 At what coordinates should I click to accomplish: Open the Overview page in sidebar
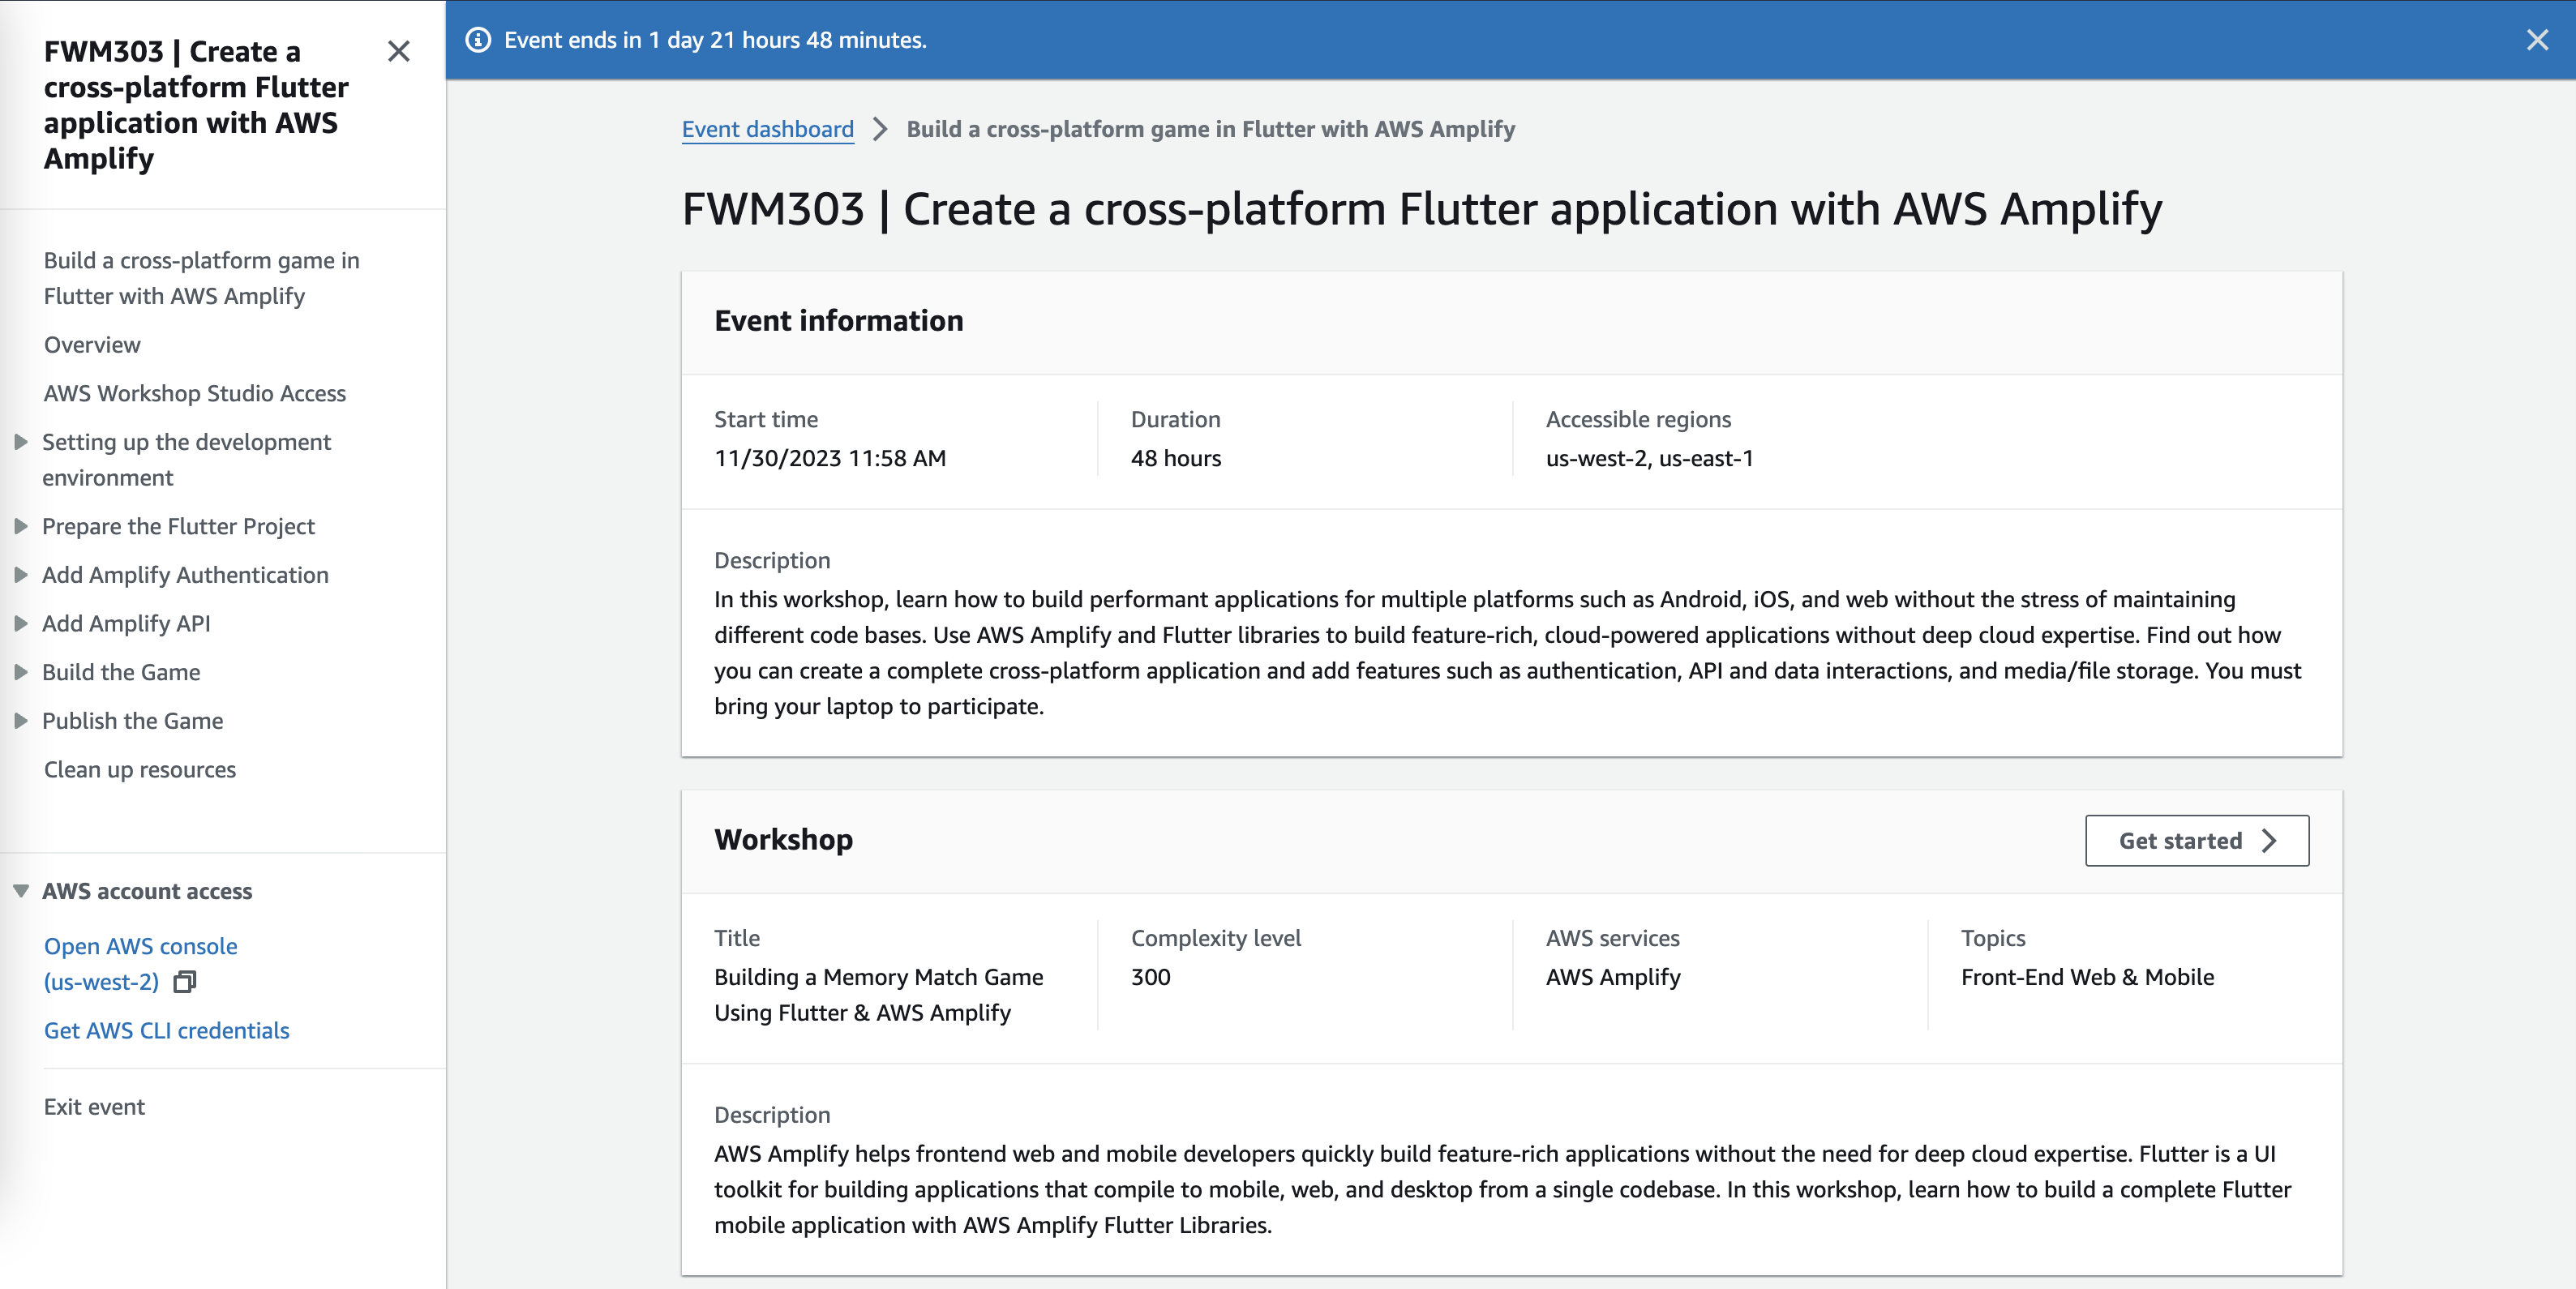point(92,345)
